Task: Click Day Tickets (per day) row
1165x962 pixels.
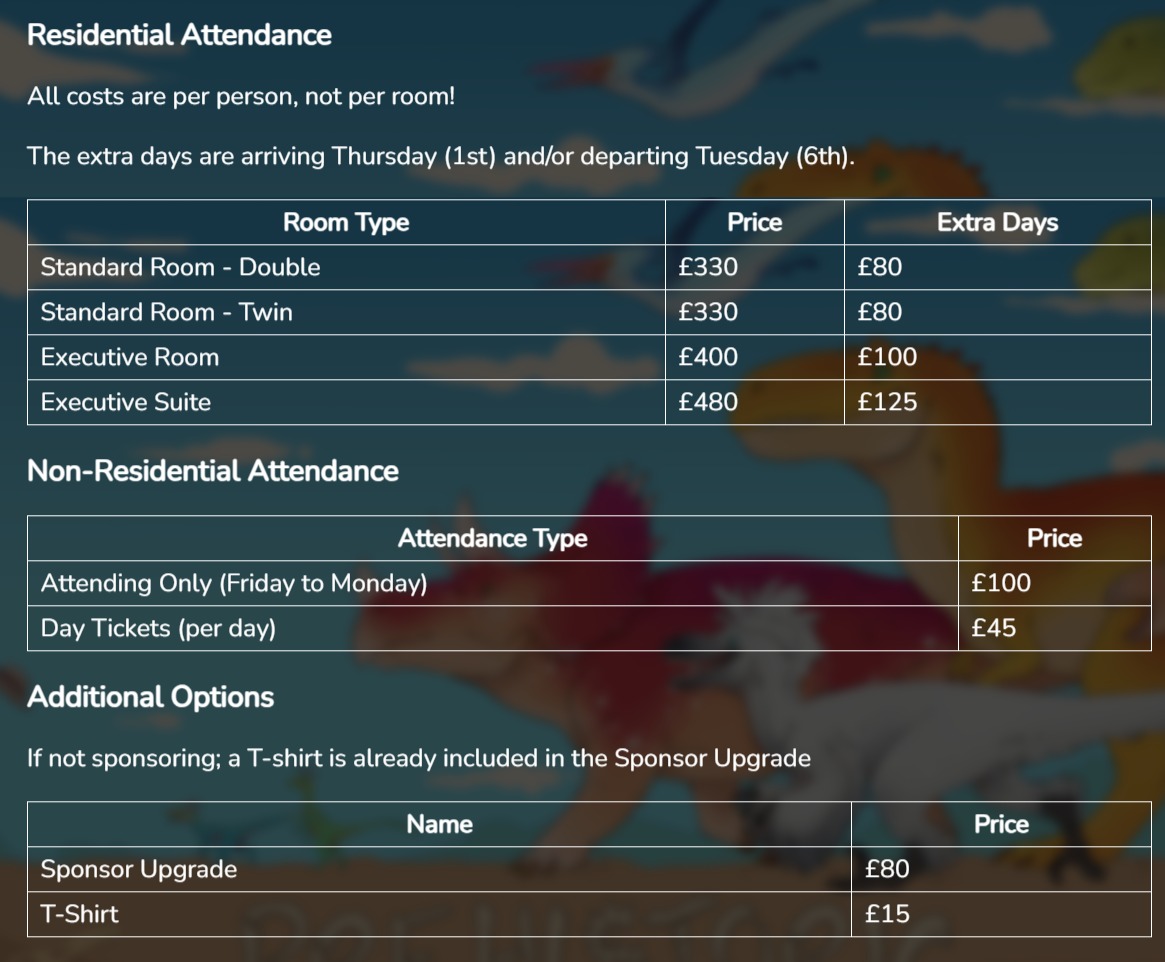Action: (157, 628)
